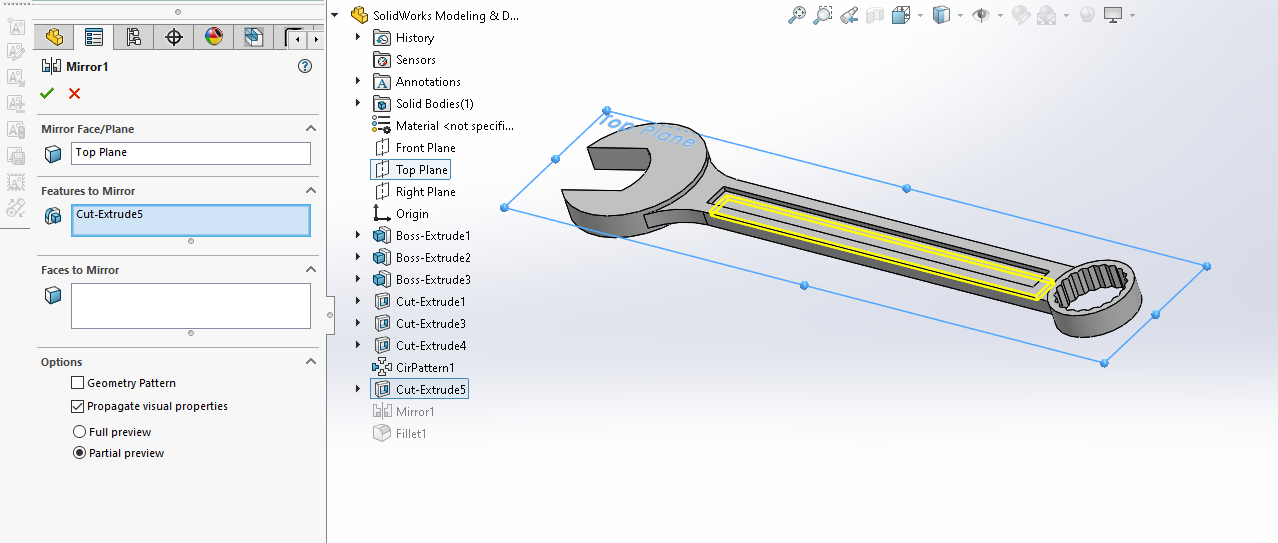Collapse the Options section chevron
The height and width of the screenshot is (543, 1278).
click(x=310, y=362)
